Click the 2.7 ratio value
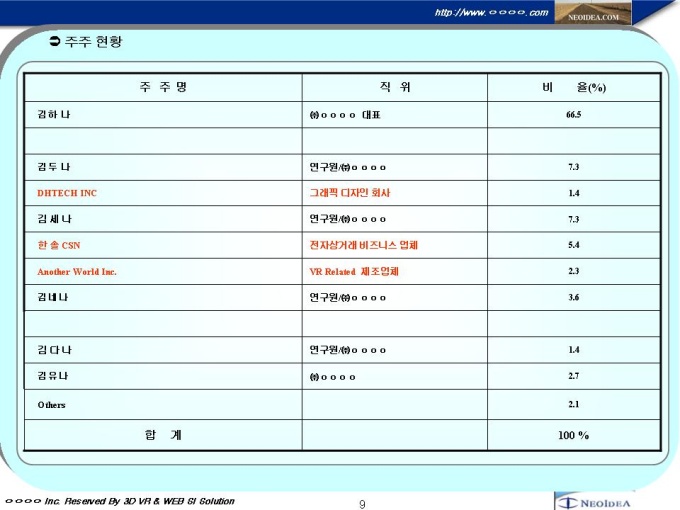The width and height of the screenshot is (680, 510). pyautogui.click(x=573, y=376)
